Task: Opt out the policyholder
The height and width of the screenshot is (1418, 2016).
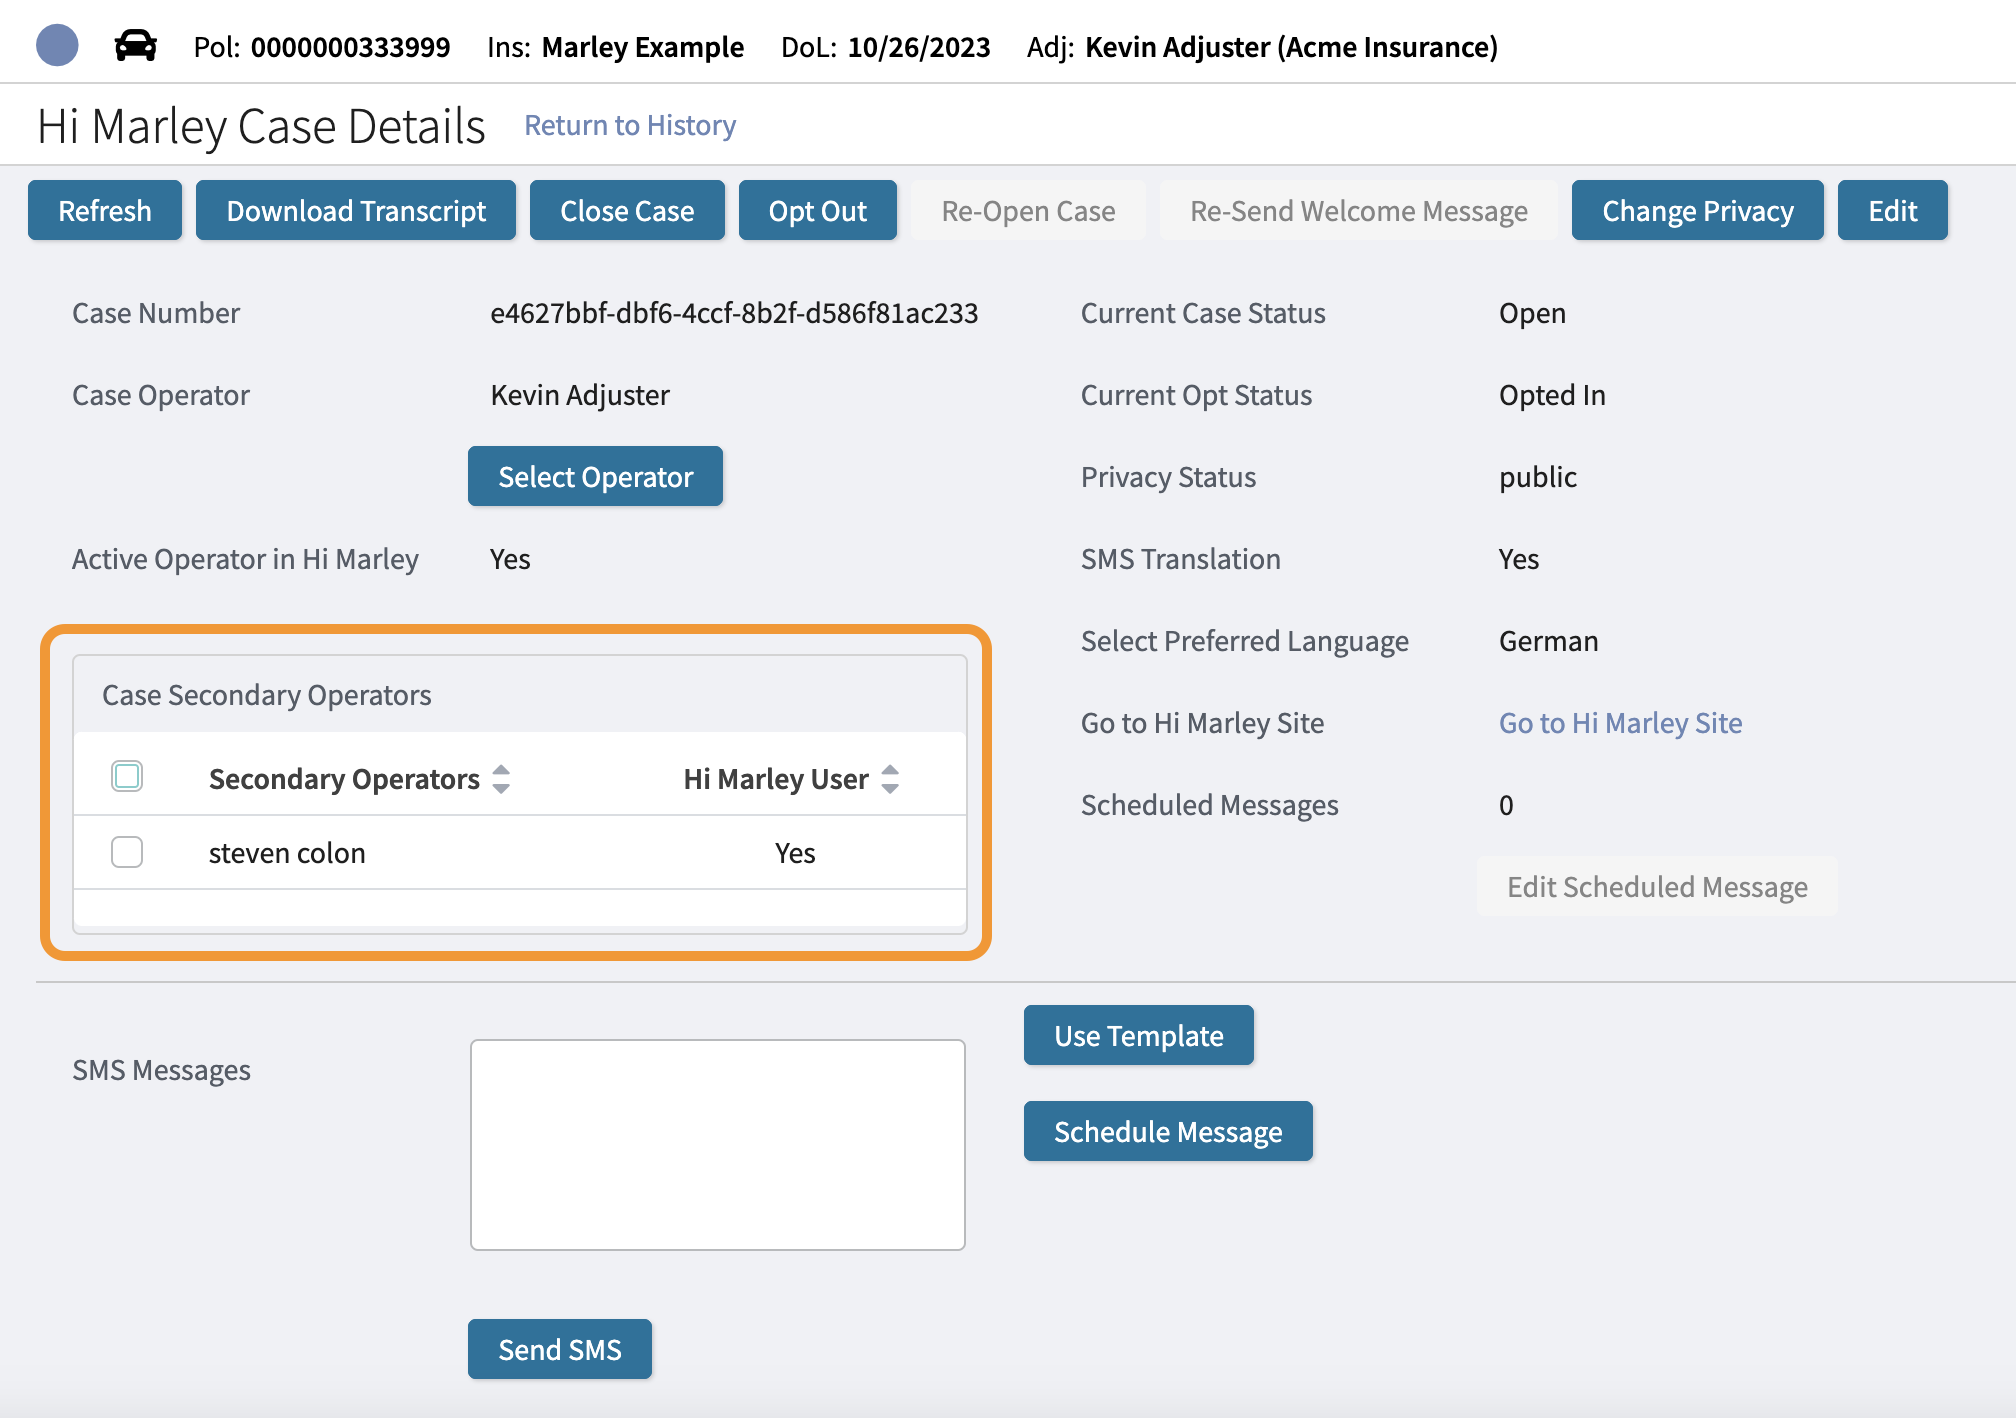Action: [x=817, y=210]
